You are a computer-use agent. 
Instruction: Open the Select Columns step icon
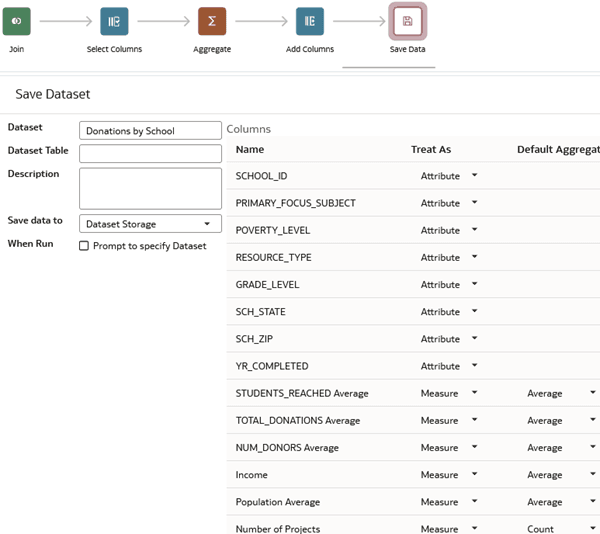(114, 21)
